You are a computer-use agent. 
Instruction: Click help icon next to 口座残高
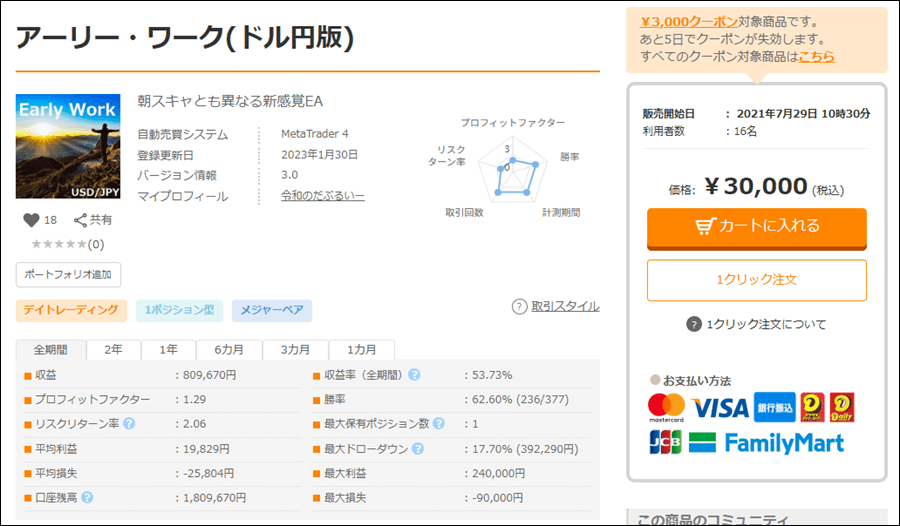(x=87, y=497)
